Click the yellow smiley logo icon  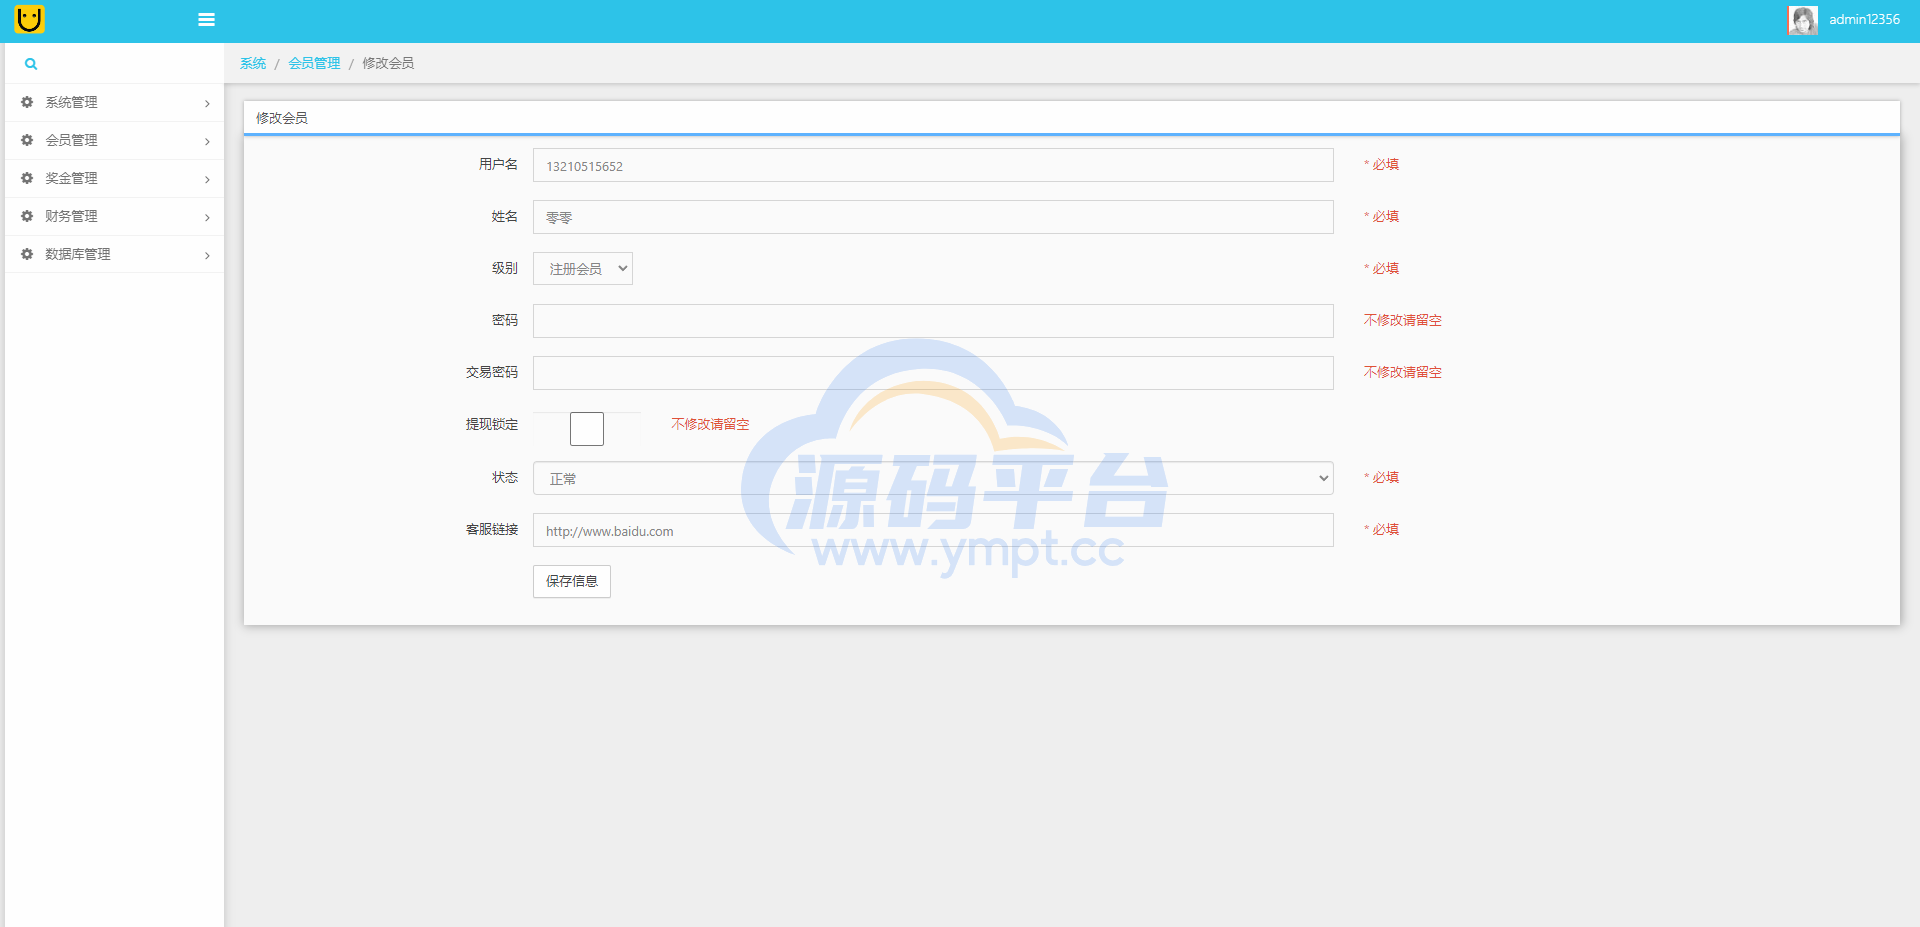[x=30, y=19]
